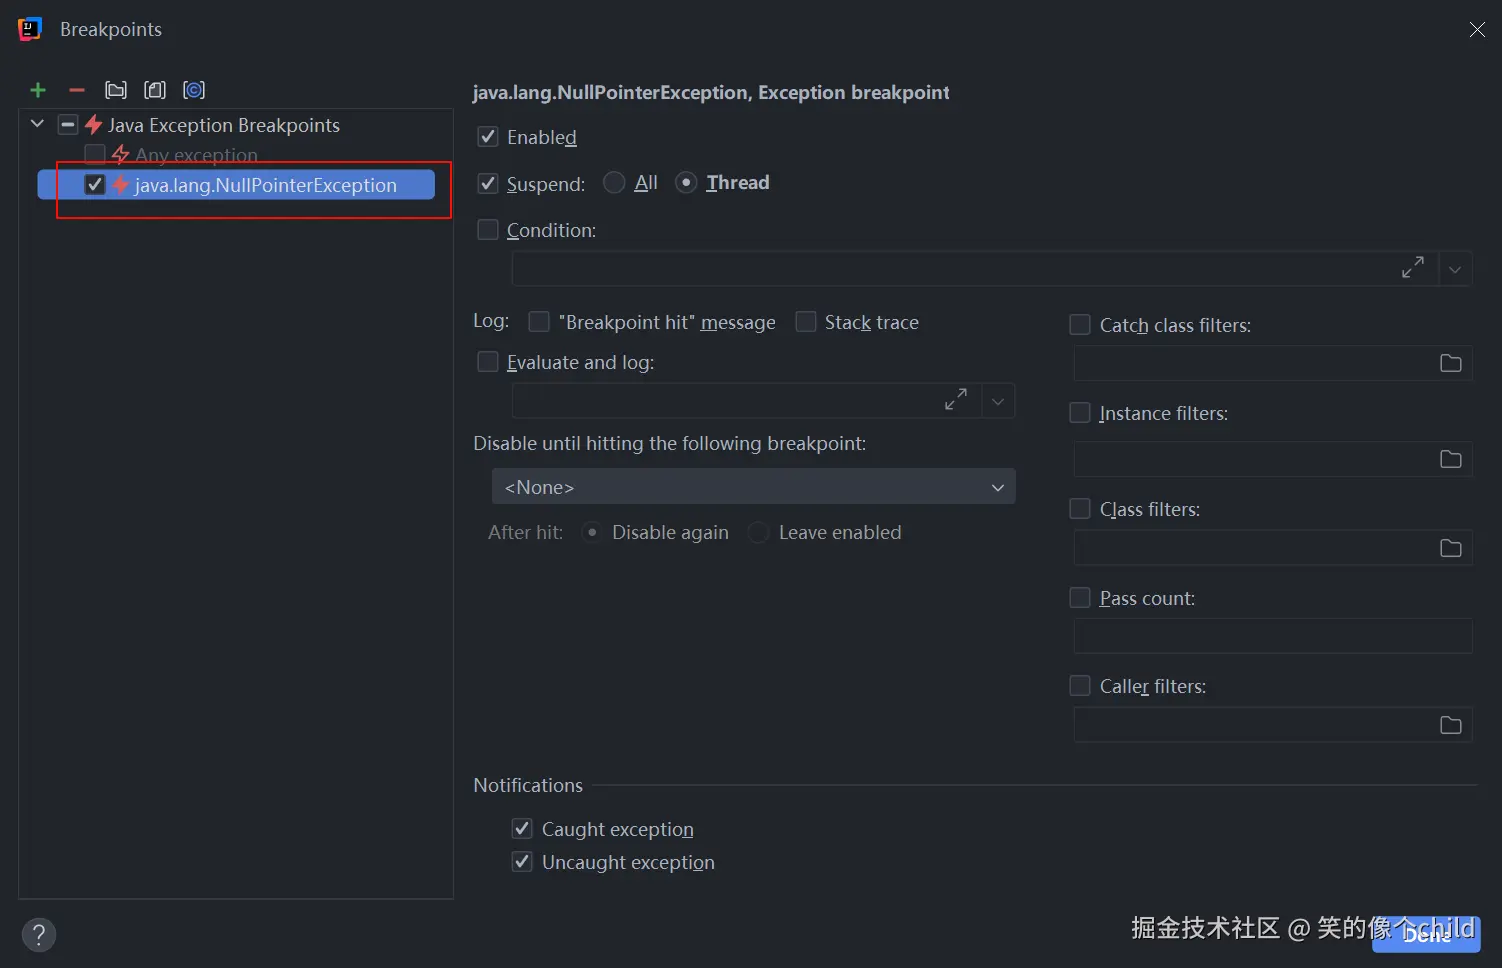Open Evaluate and log history dropdown

pyautogui.click(x=998, y=401)
